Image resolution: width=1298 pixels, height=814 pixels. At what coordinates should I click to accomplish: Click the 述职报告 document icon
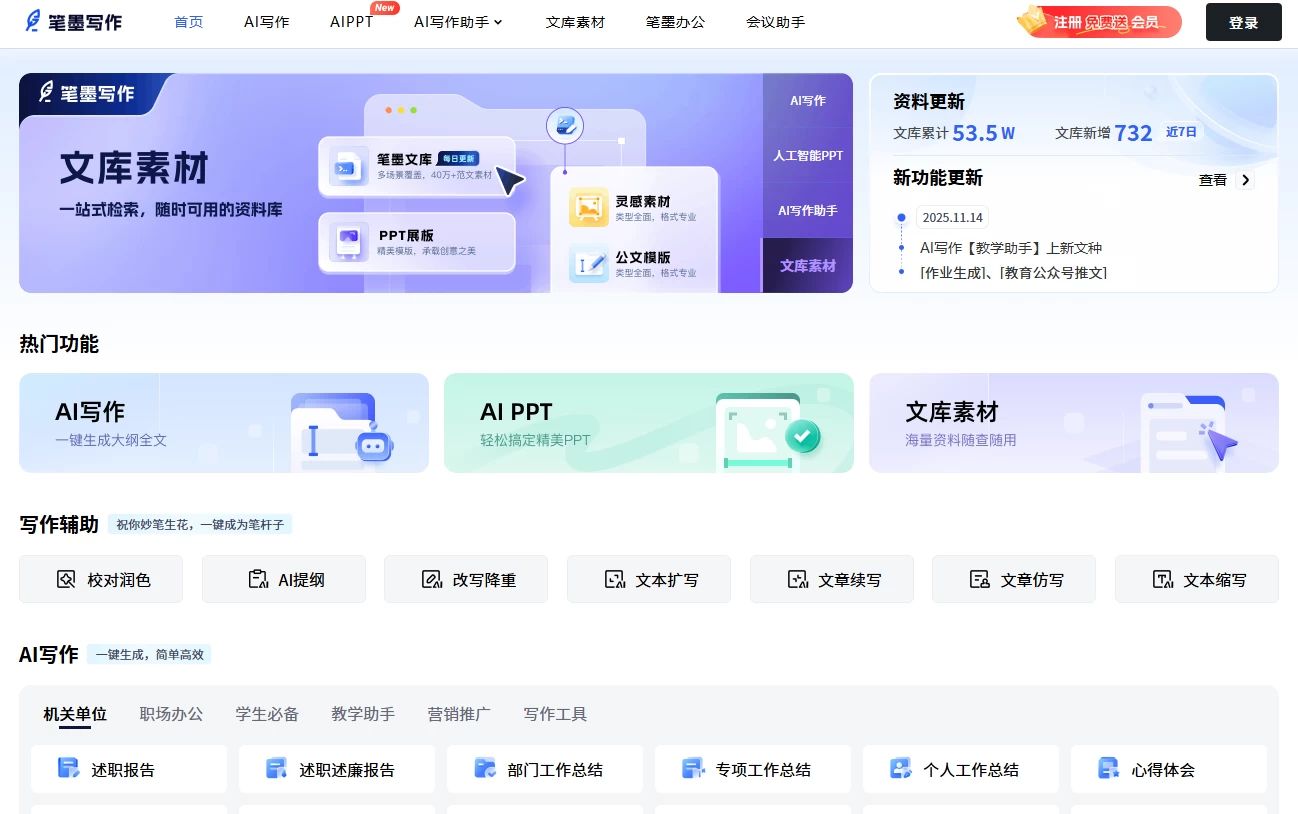tap(68, 769)
